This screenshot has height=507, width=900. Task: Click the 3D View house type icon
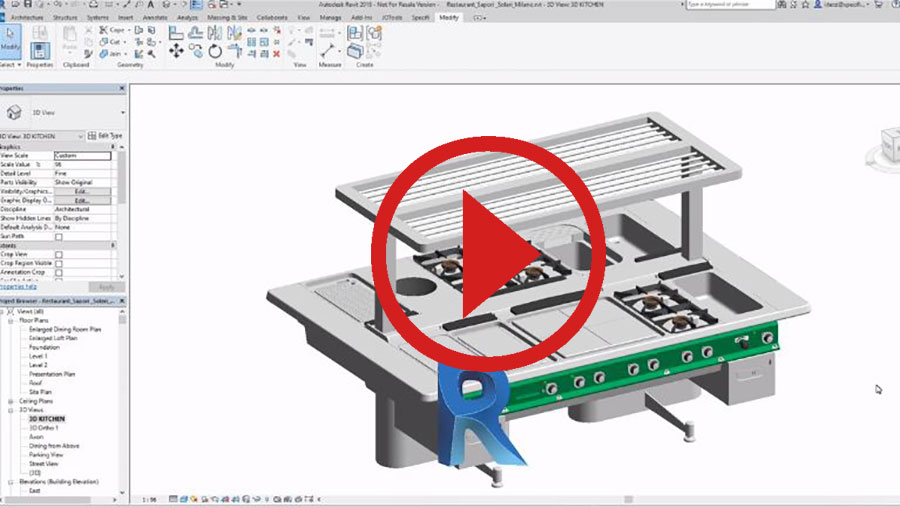pos(14,113)
